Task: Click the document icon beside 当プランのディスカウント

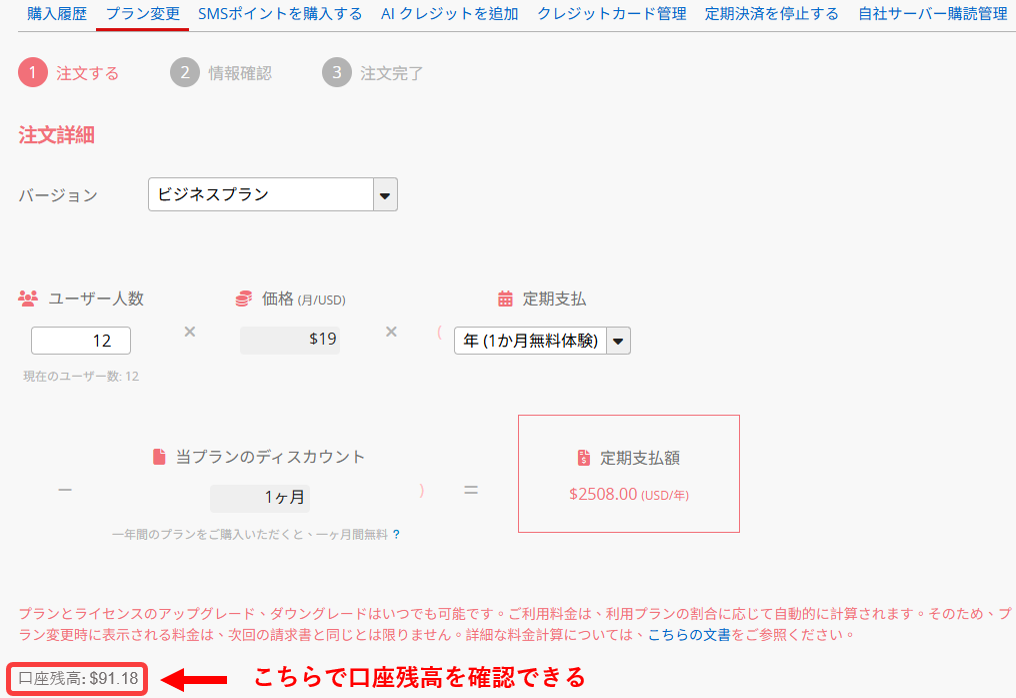Action: (159, 457)
